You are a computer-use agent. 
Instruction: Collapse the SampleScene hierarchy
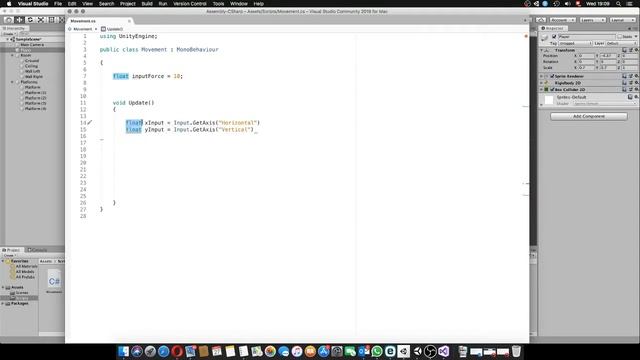tap(7, 39)
